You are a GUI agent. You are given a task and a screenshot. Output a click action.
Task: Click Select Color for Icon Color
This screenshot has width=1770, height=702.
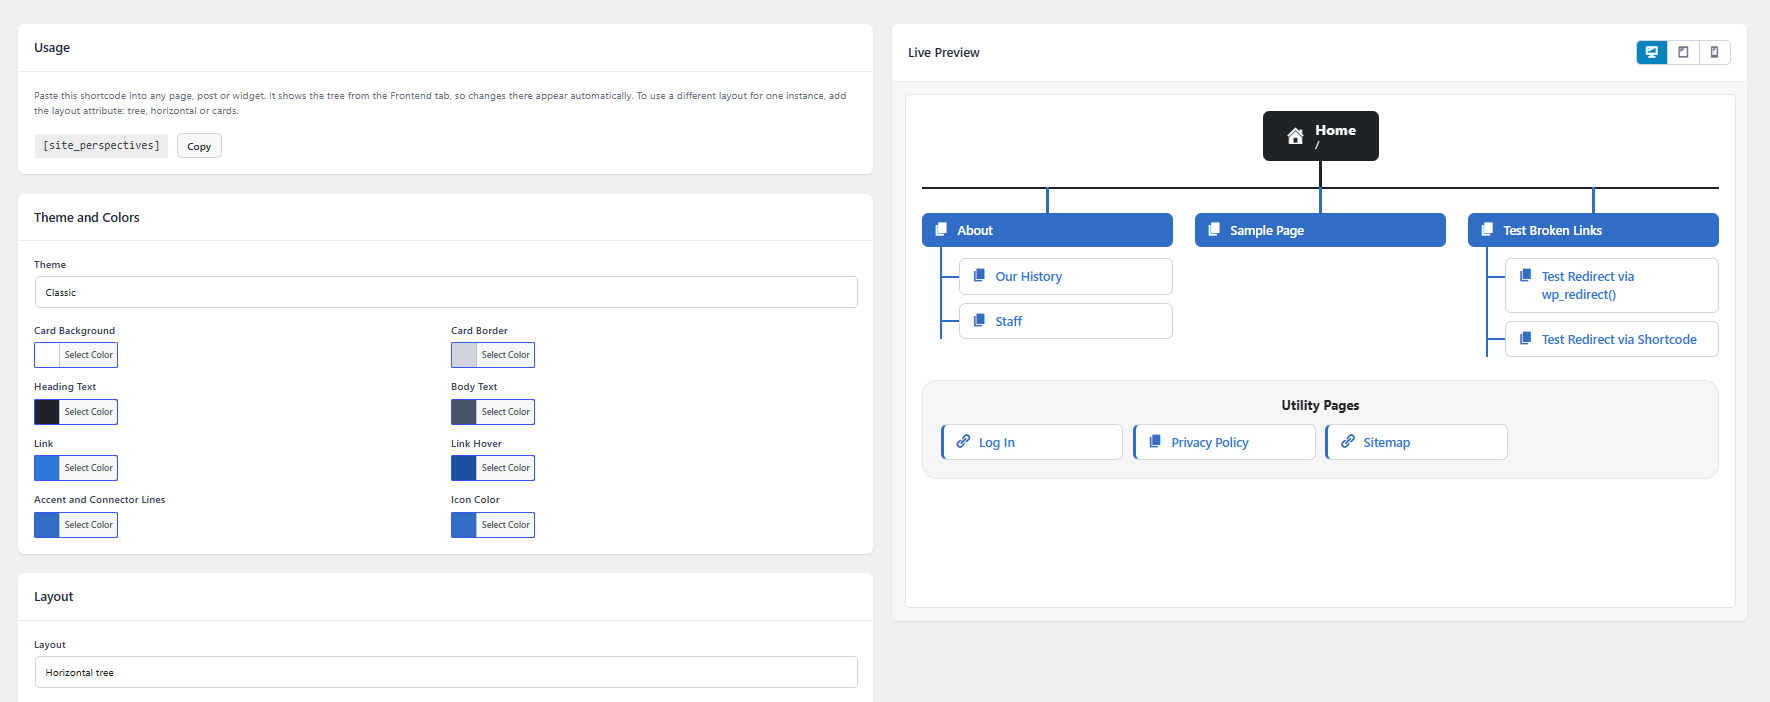[x=505, y=525]
